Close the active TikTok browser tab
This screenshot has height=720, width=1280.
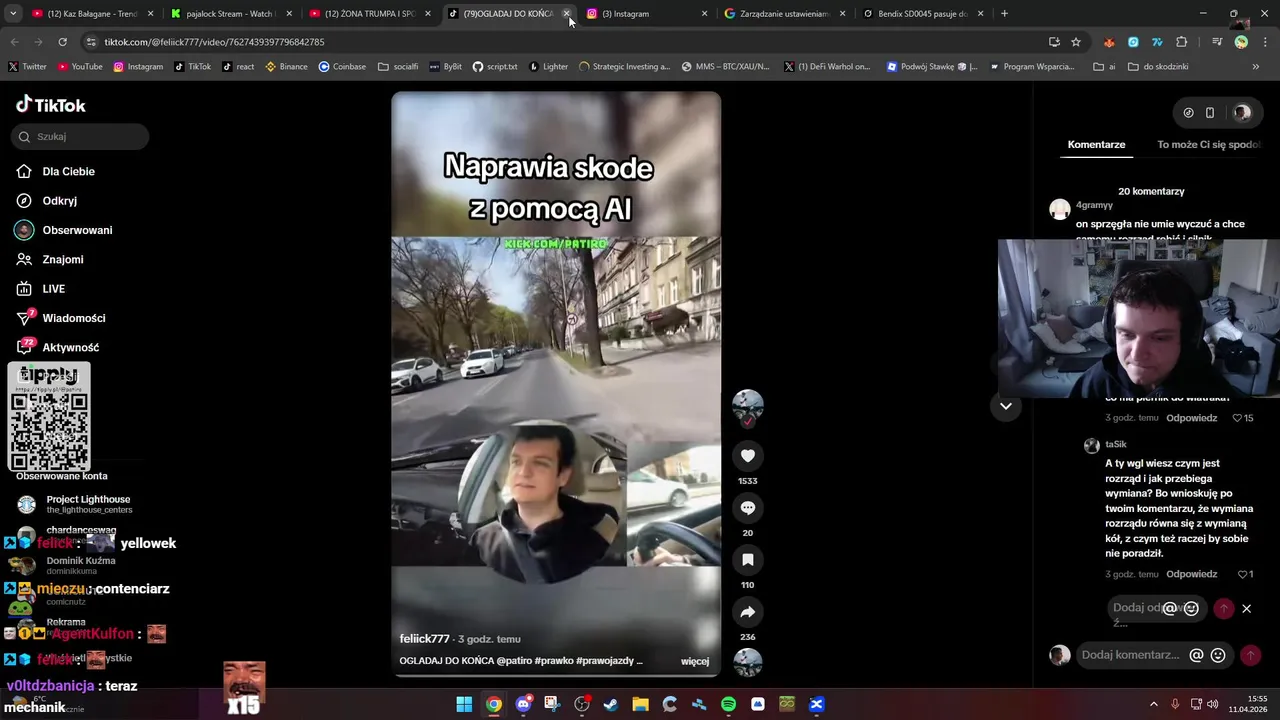(x=566, y=14)
